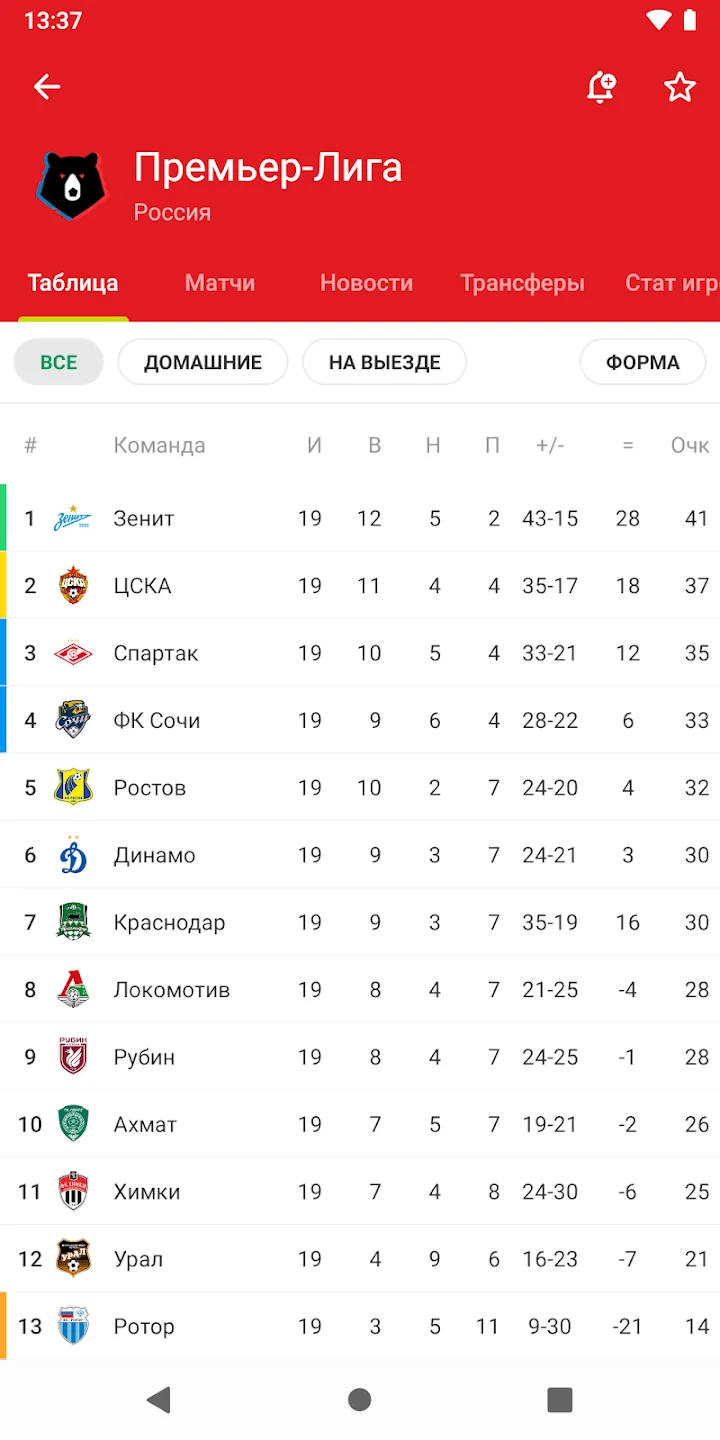The height and width of the screenshot is (1440, 720).
Task: Tap the Динамо club crest
Action: pos(72,855)
